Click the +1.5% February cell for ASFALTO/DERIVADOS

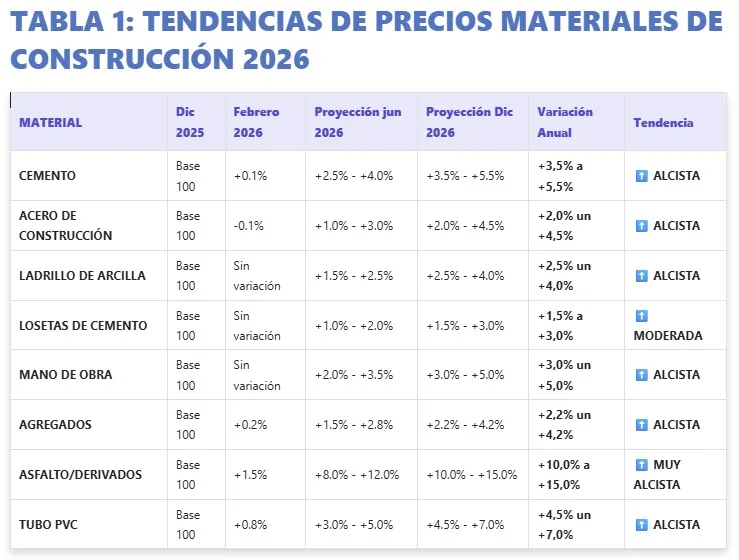tap(250, 475)
